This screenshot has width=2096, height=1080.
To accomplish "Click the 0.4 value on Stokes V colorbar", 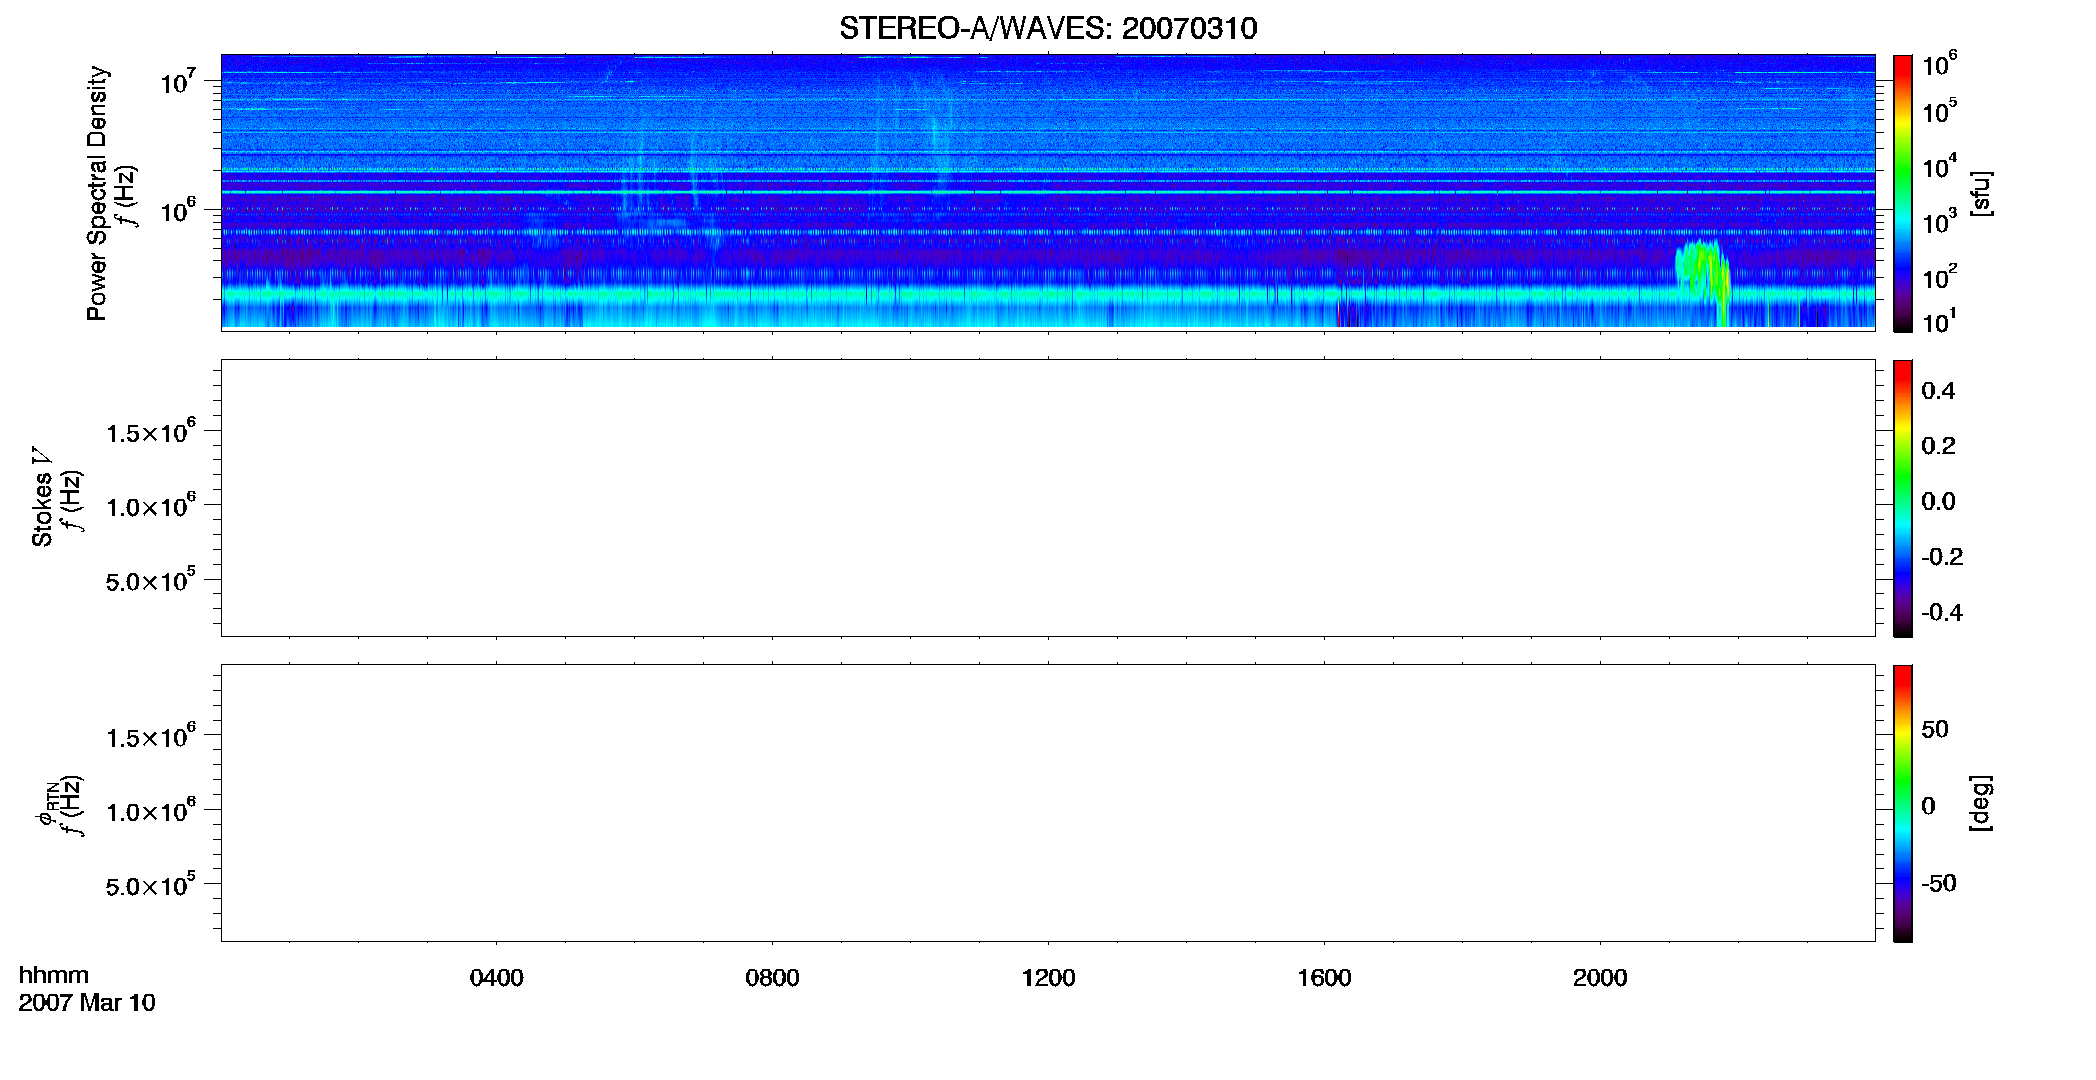I will pos(1938,391).
